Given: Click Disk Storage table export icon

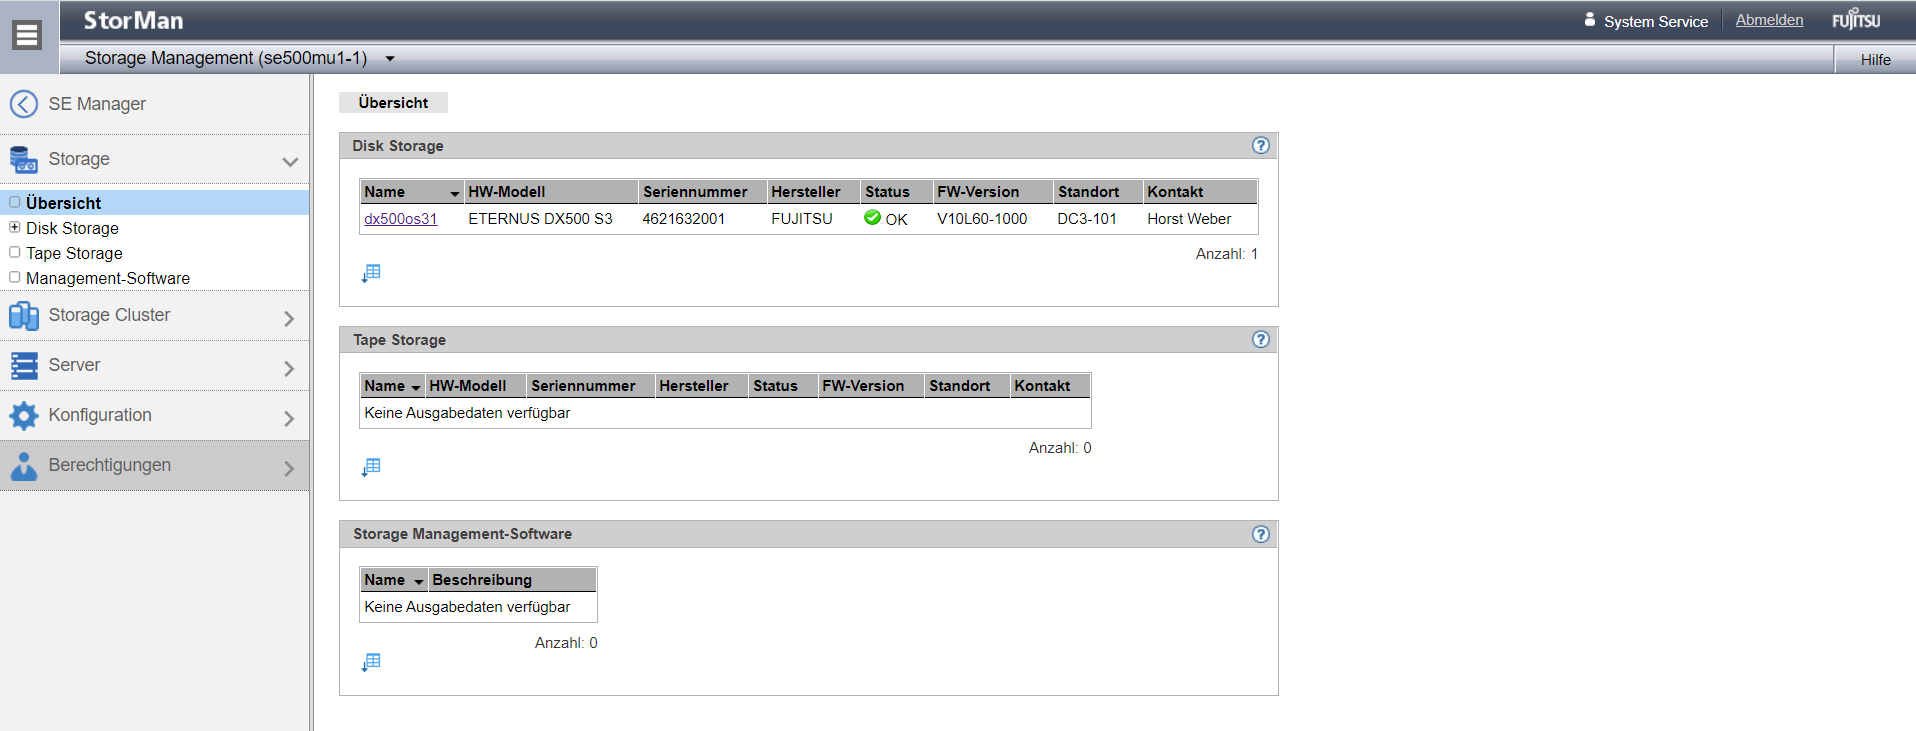Looking at the screenshot, I should (371, 273).
